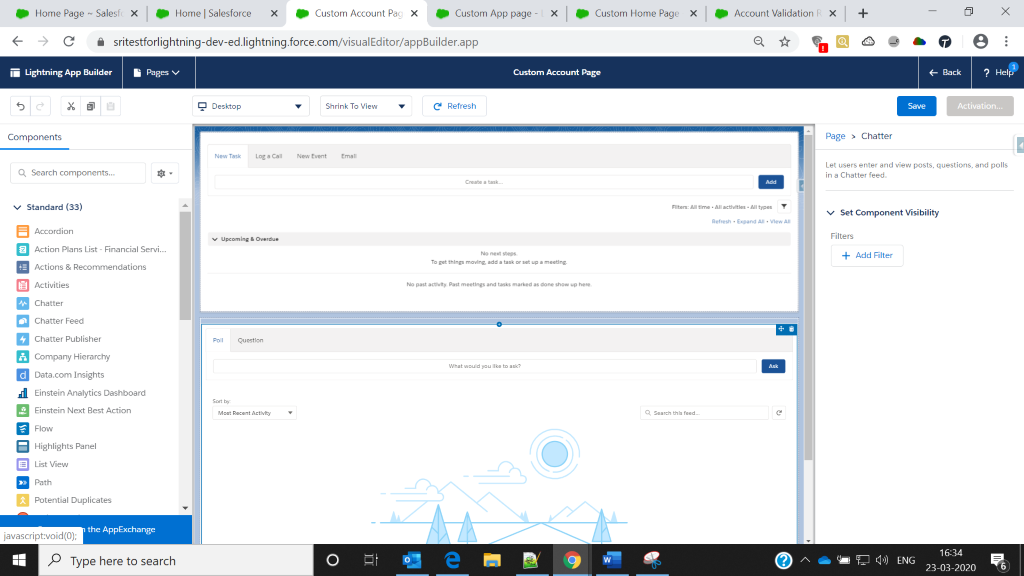Viewport: 1024px width, 576px height.
Task: Click the feed refresh icon beside search
Action: coord(780,412)
